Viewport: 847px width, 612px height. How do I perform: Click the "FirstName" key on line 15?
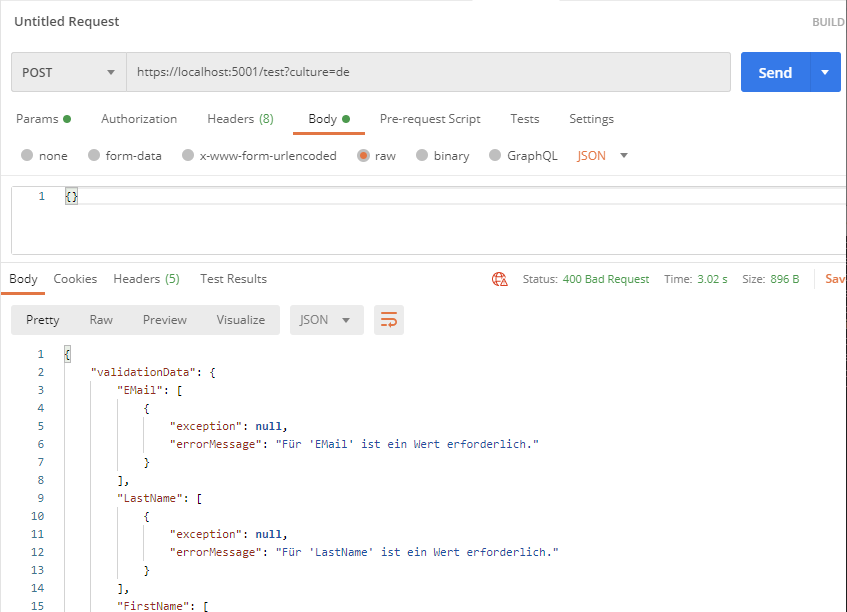tap(153, 606)
